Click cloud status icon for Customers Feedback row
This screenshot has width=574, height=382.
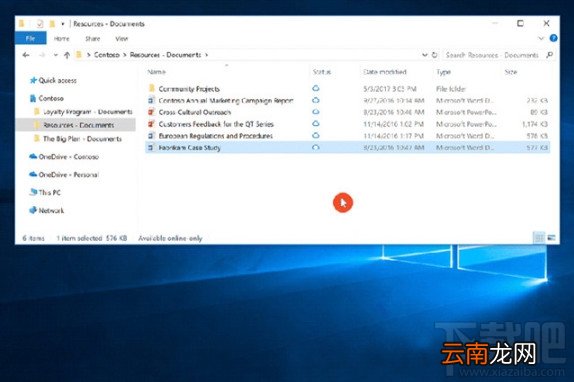(316, 124)
